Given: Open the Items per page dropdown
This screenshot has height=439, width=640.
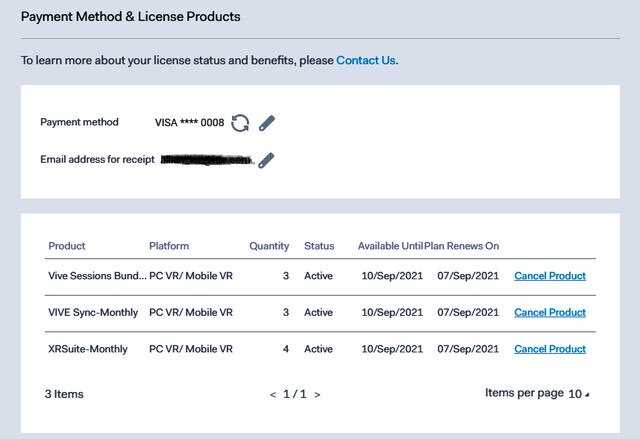Looking at the screenshot, I should [x=578, y=394].
